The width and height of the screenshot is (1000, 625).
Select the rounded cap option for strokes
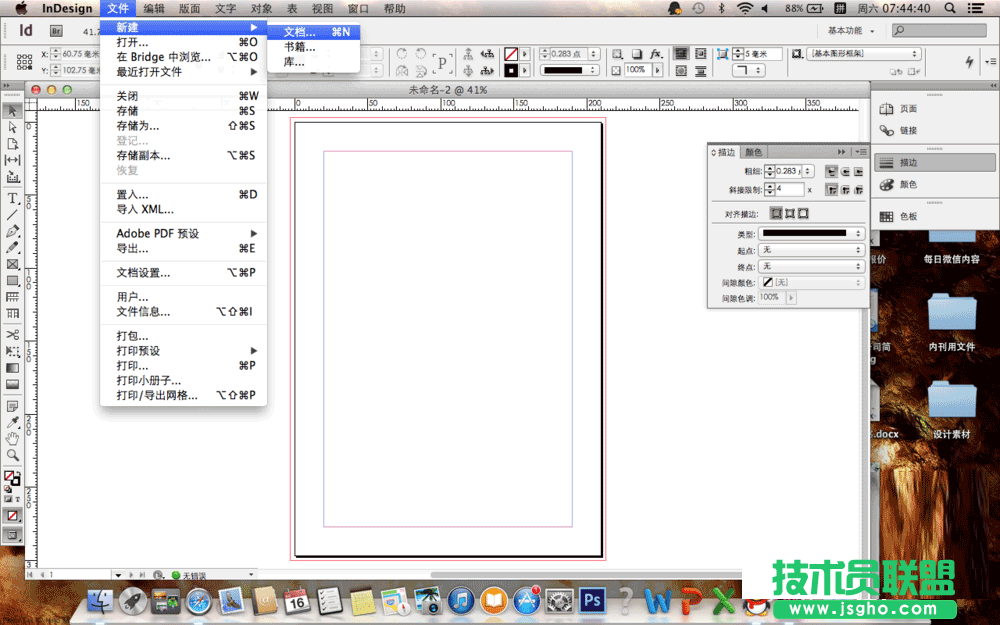(844, 171)
